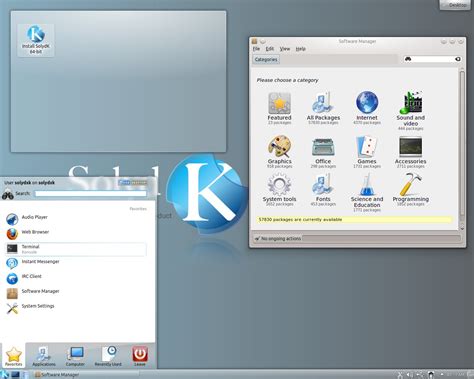Open the Programming hammer icon

pyautogui.click(x=410, y=184)
